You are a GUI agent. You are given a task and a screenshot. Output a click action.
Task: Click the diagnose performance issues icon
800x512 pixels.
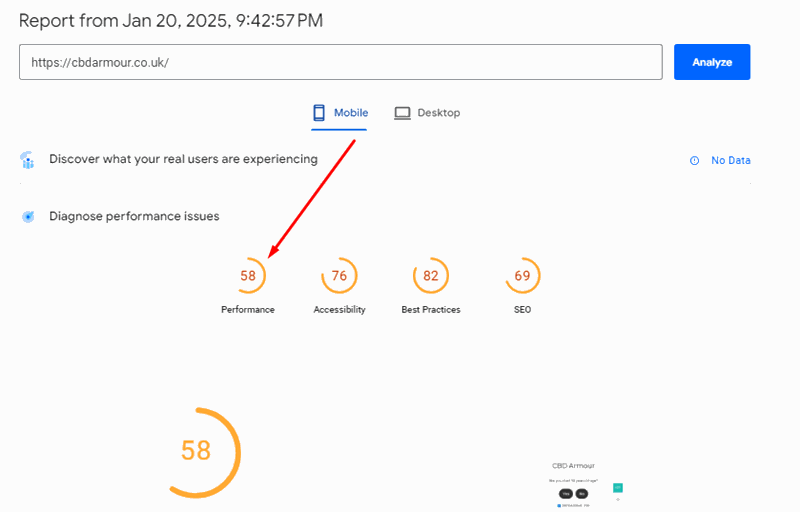click(x=28, y=216)
